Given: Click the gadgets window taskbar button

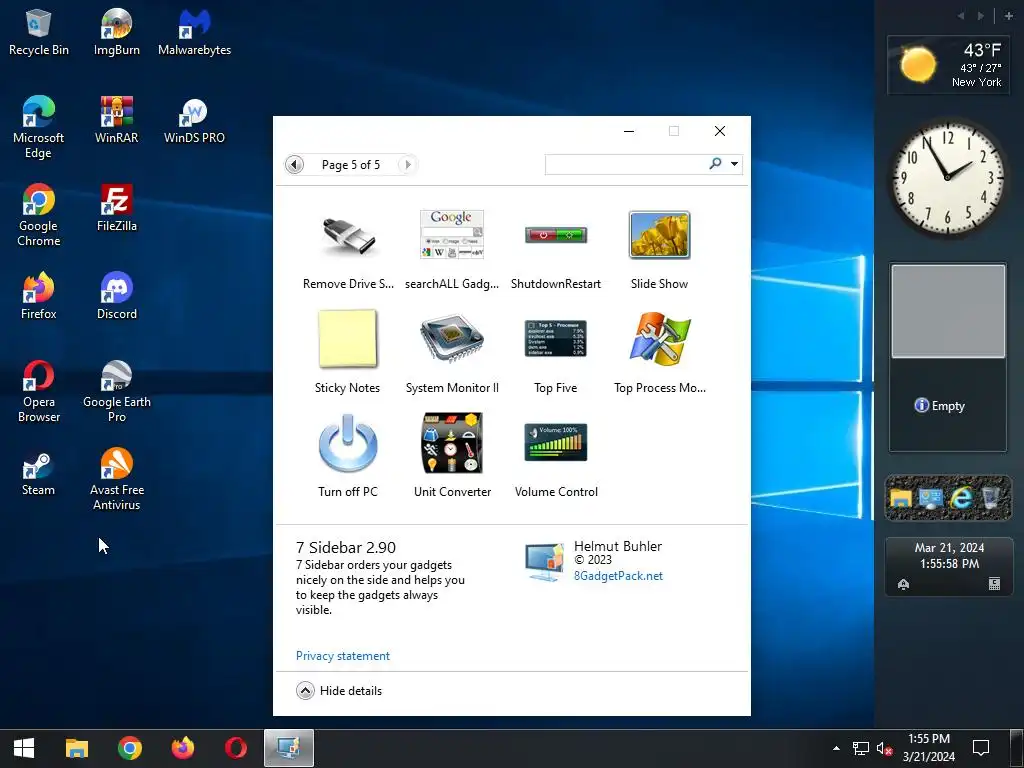Looking at the screenshot, I should coord(289,748).
